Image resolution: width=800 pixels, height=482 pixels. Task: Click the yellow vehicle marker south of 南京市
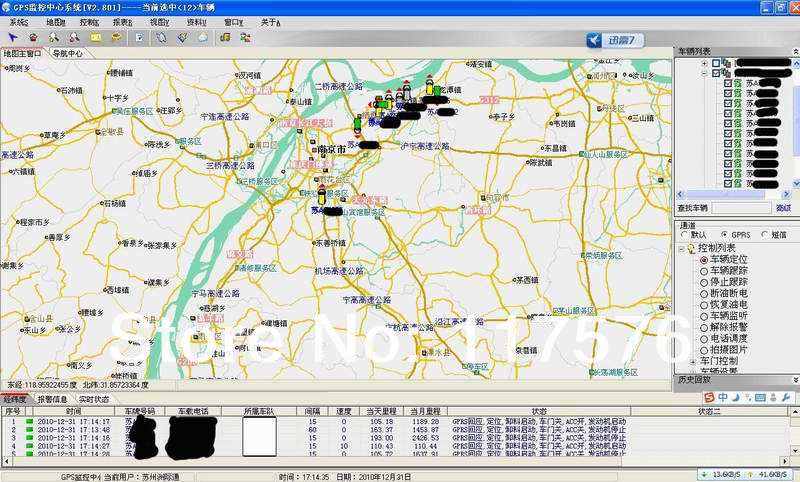[x=322, y=195]
